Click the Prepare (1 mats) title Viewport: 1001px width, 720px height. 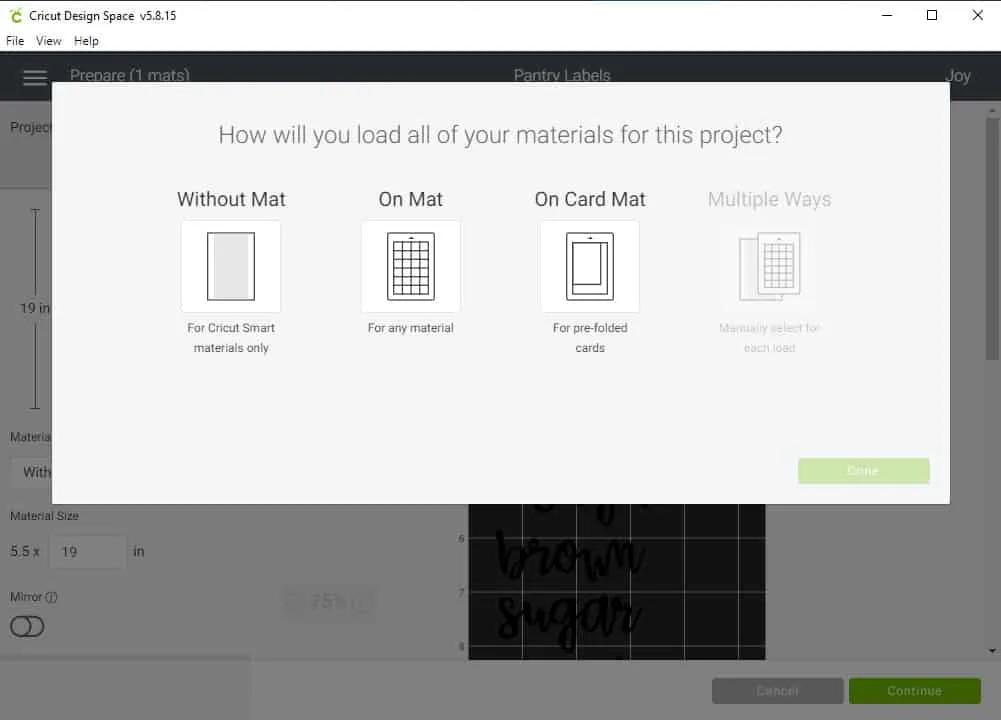(x=130, y=75)
